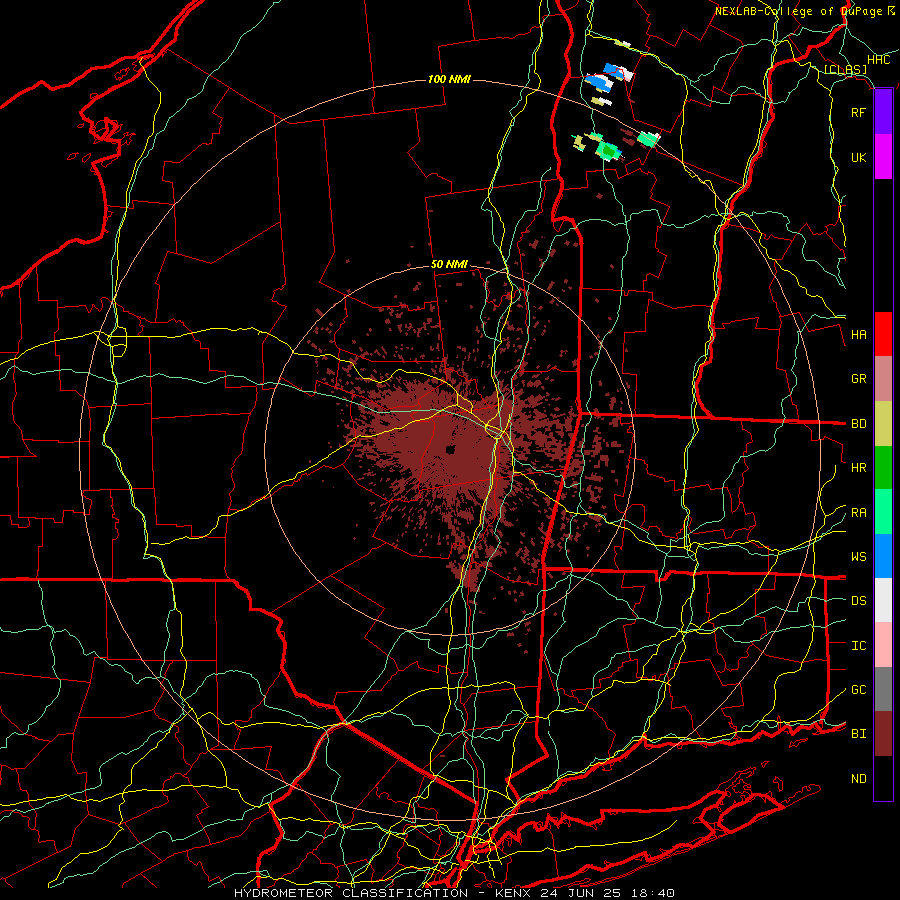Click the HHC product label

(x=879, y=60)
